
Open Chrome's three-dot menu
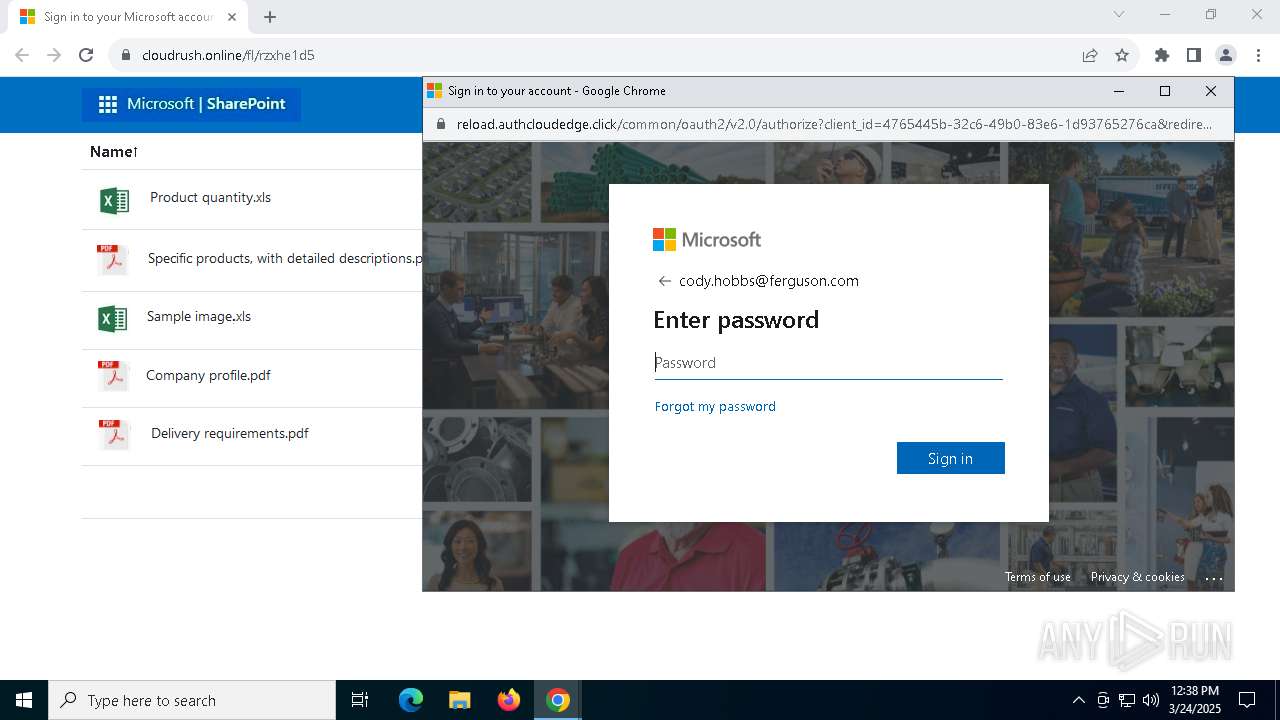tap(1258, 55)
